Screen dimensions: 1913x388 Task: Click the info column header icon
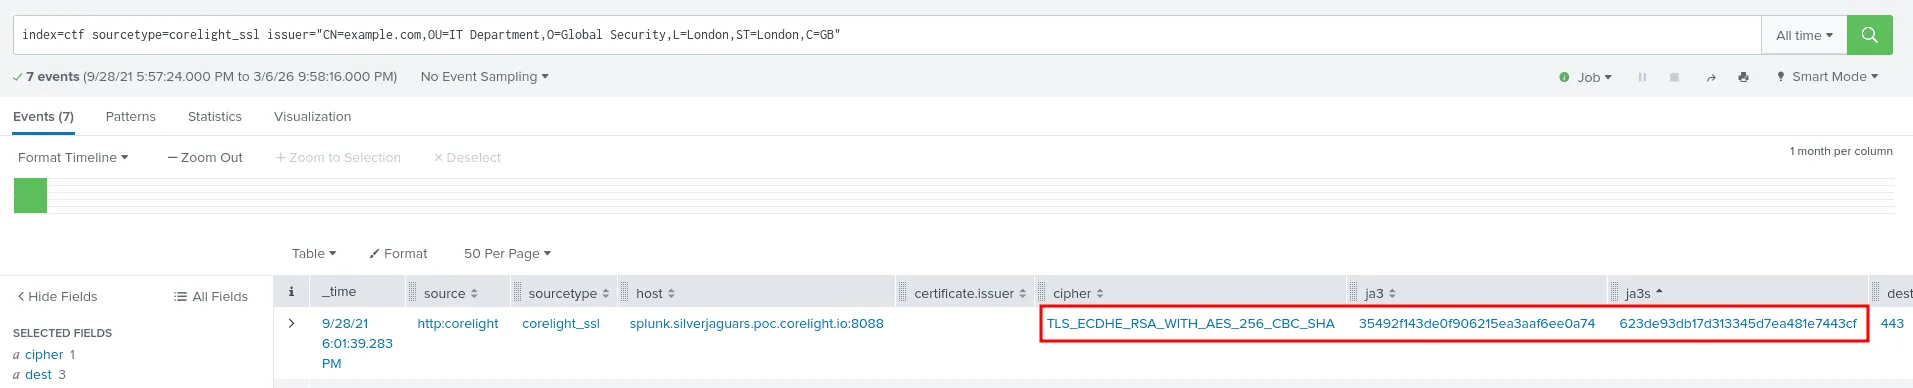pos(291,292)
